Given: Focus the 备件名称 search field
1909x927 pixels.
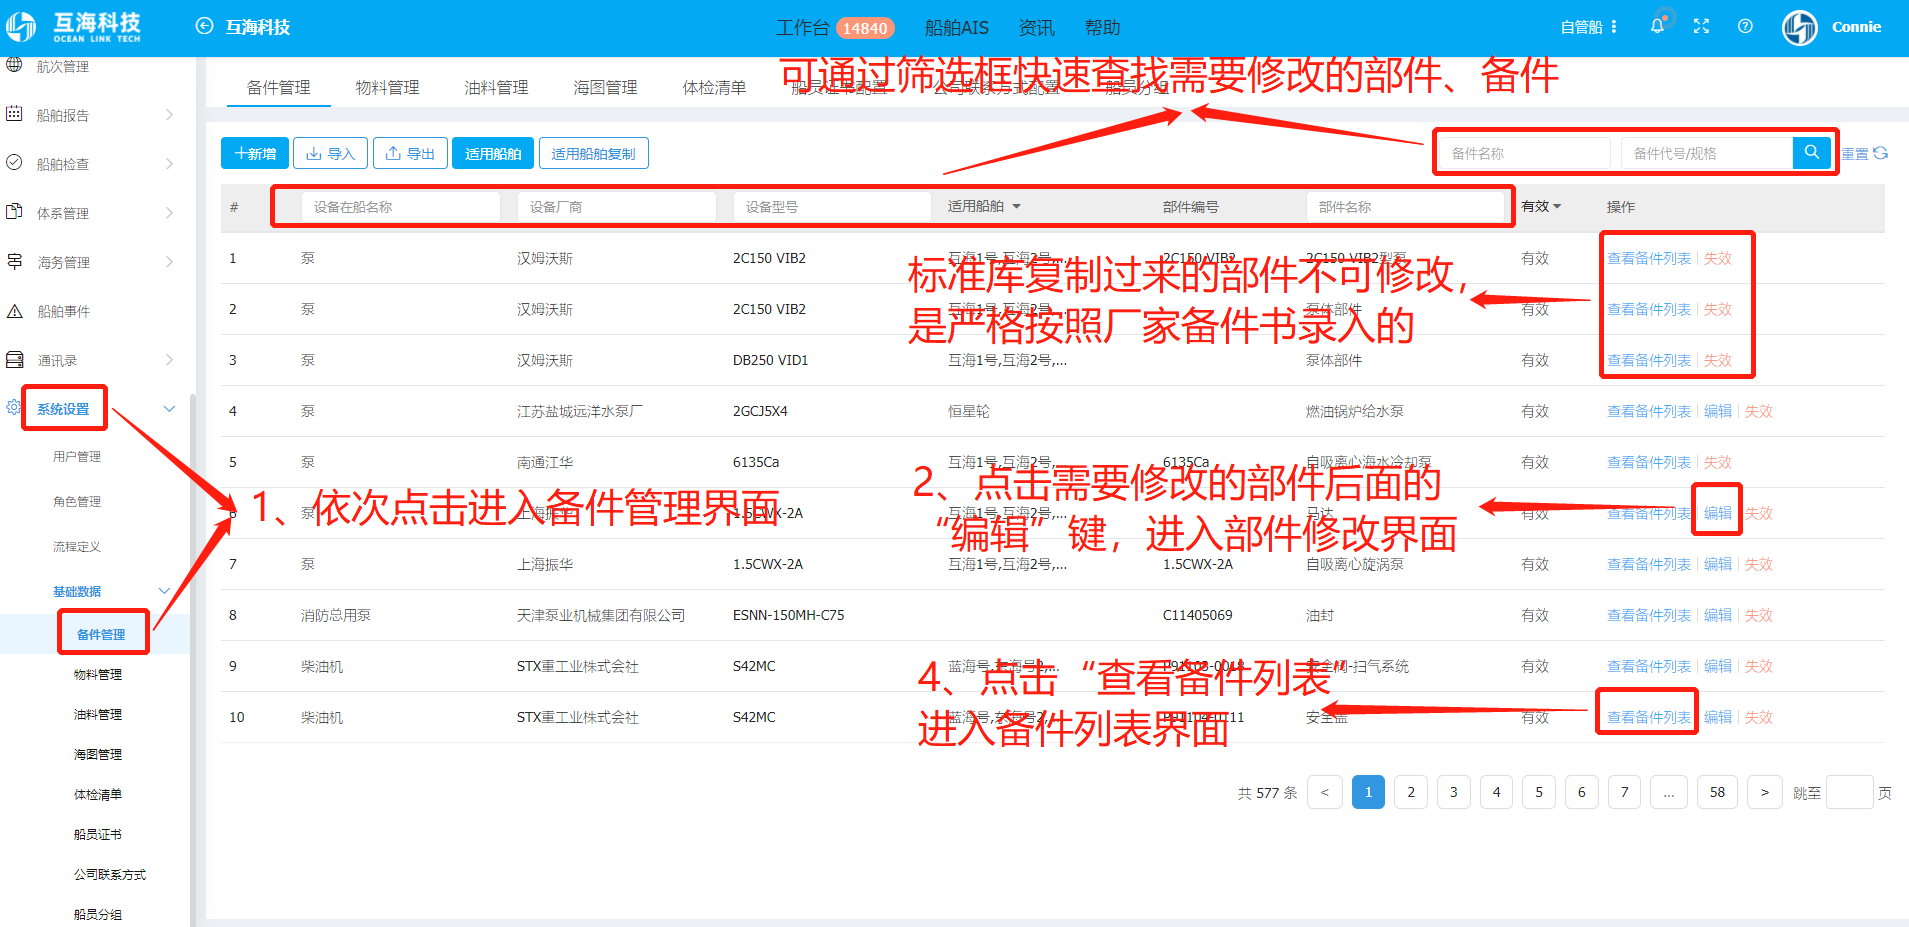Looking at the screenshot, I should point(1525,153).
